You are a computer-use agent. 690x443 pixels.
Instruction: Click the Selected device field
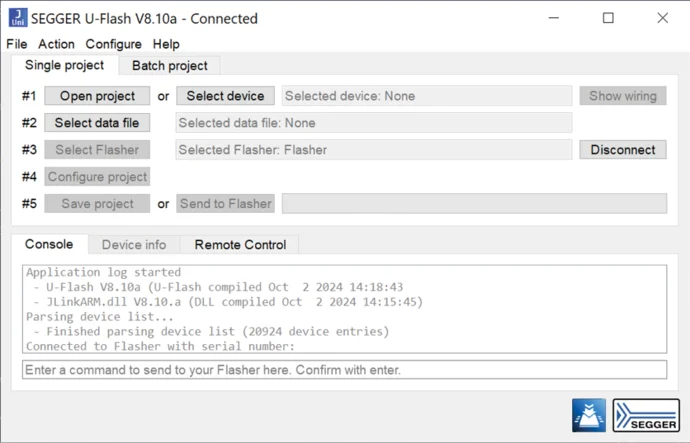pyautogui.click(x=427, y=96)
